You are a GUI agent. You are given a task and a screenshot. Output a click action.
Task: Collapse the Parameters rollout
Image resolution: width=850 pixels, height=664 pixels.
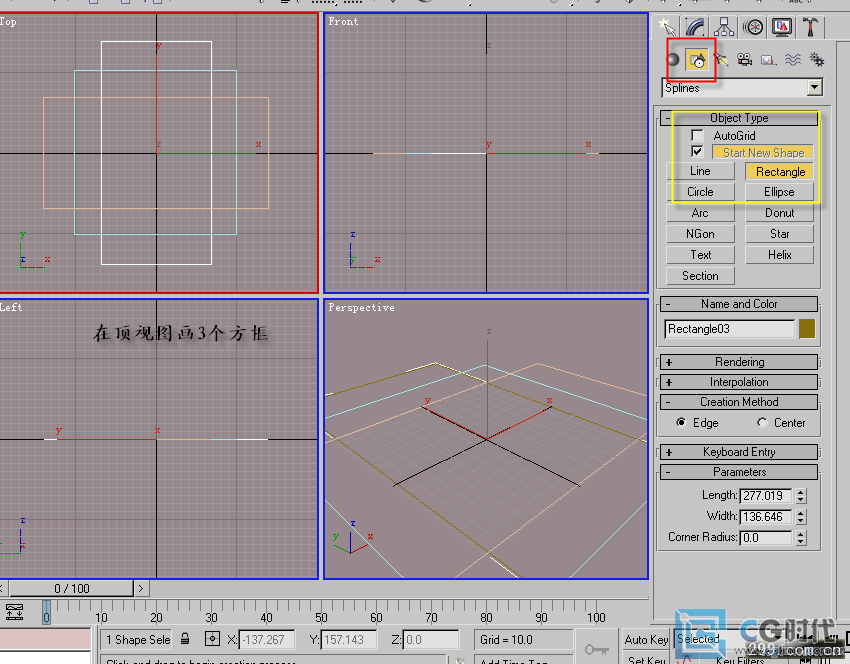point(739,472)
